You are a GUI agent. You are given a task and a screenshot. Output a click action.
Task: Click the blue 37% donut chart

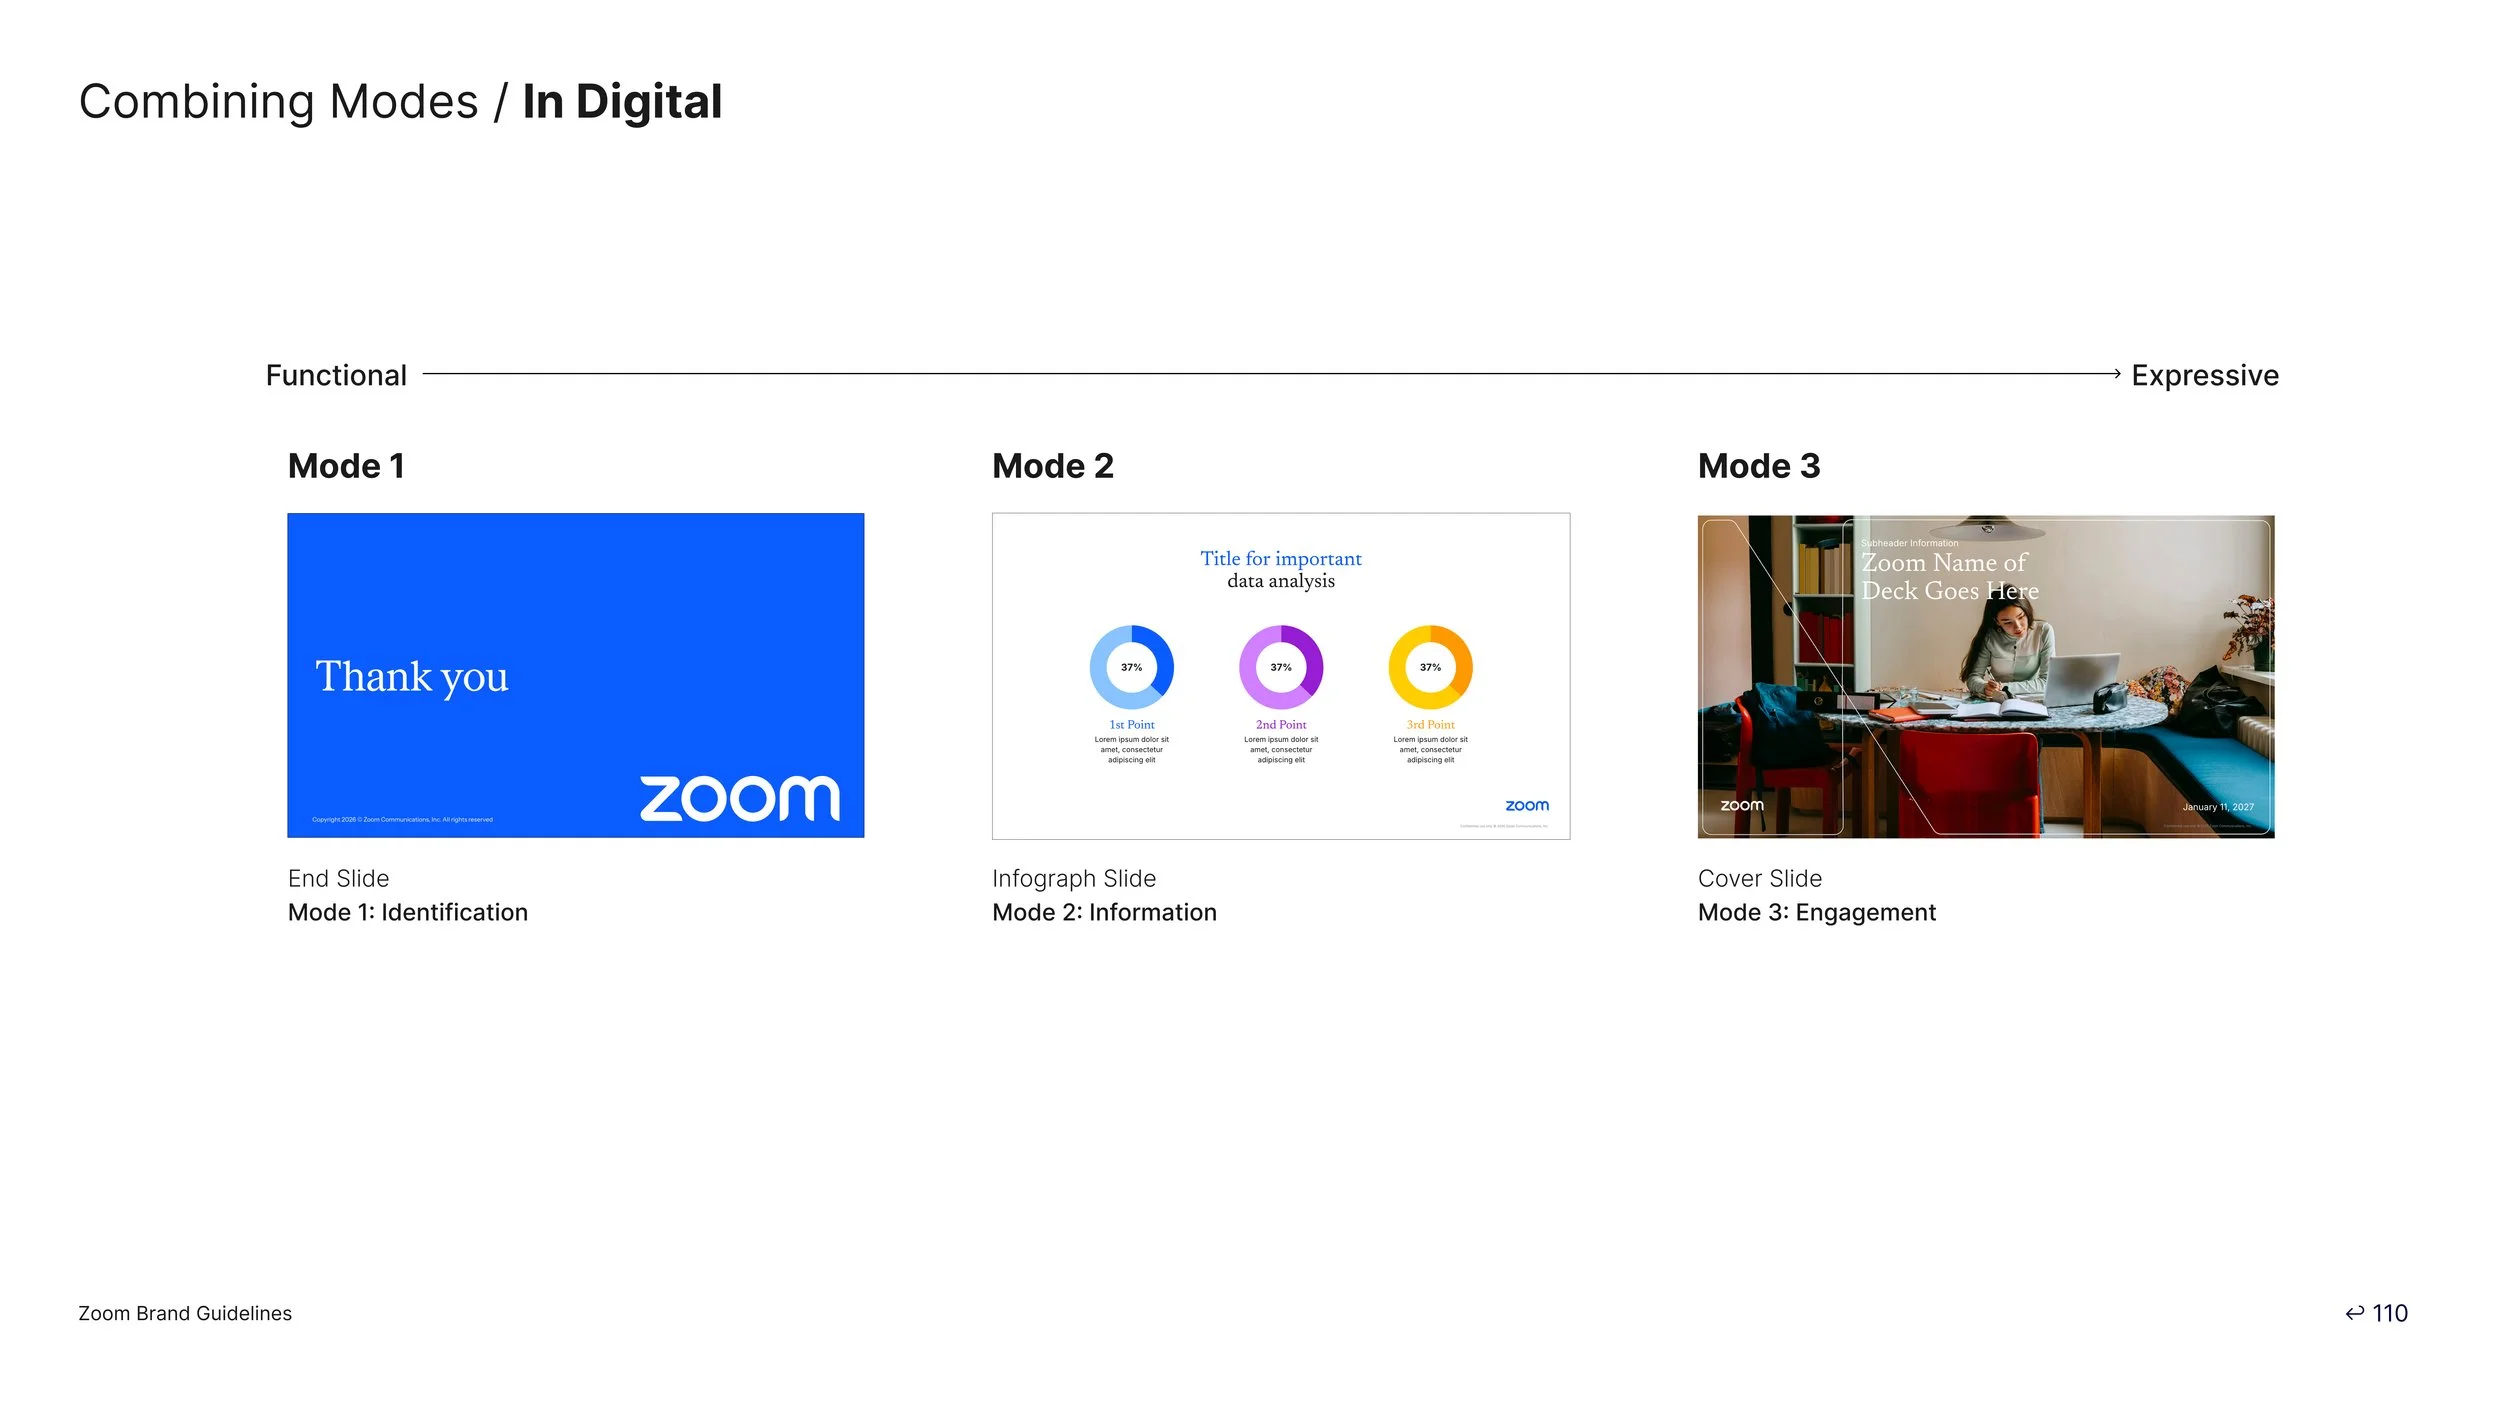(x=1131, y=667)
